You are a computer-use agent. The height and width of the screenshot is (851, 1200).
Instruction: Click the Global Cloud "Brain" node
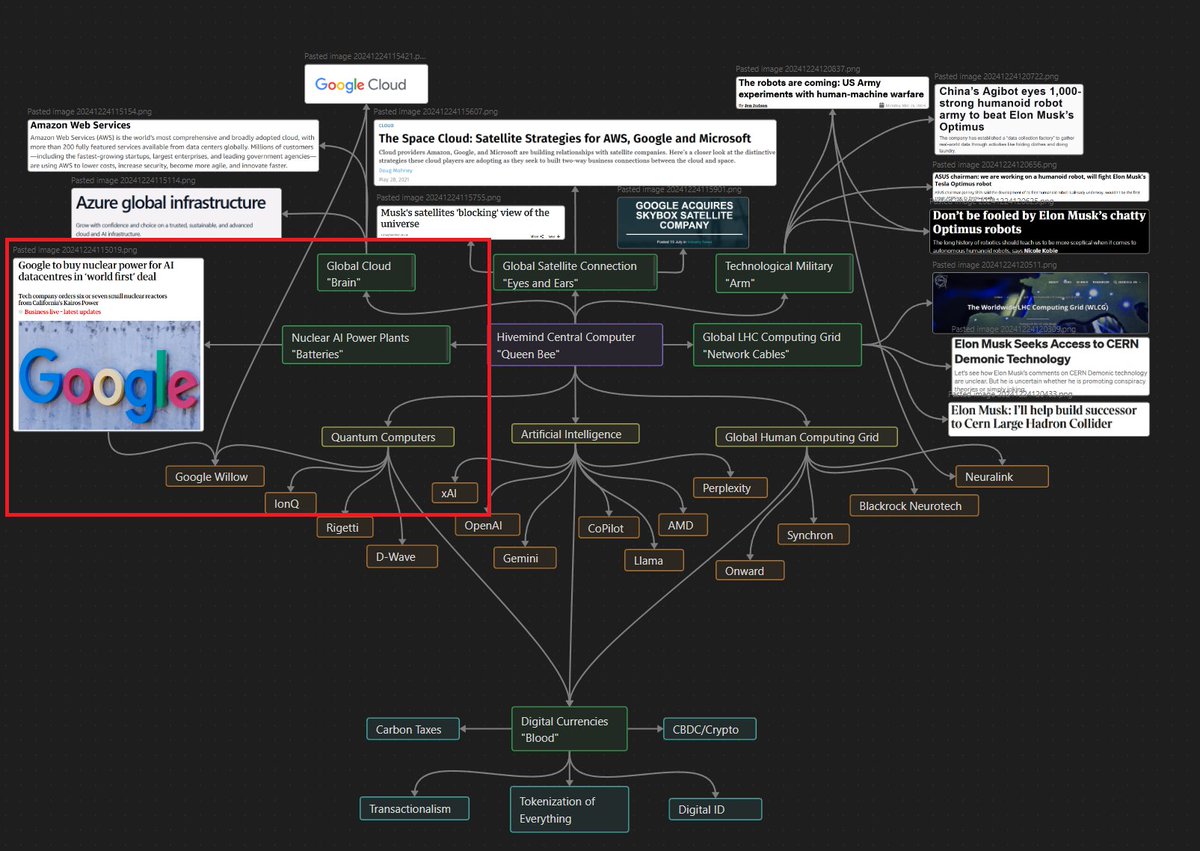pos(365,273)
